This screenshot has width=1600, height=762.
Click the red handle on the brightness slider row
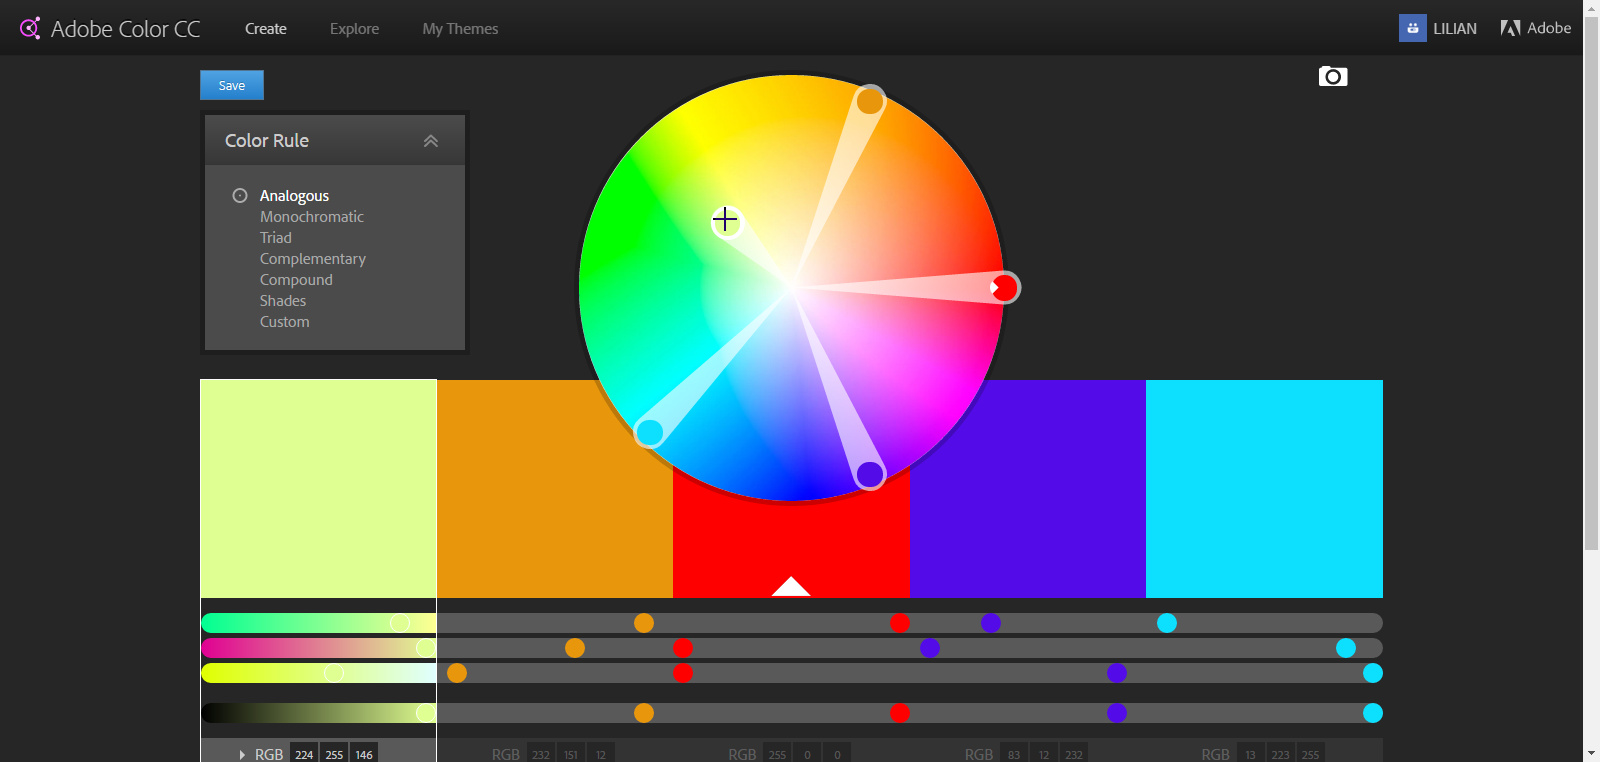(900, 713)
